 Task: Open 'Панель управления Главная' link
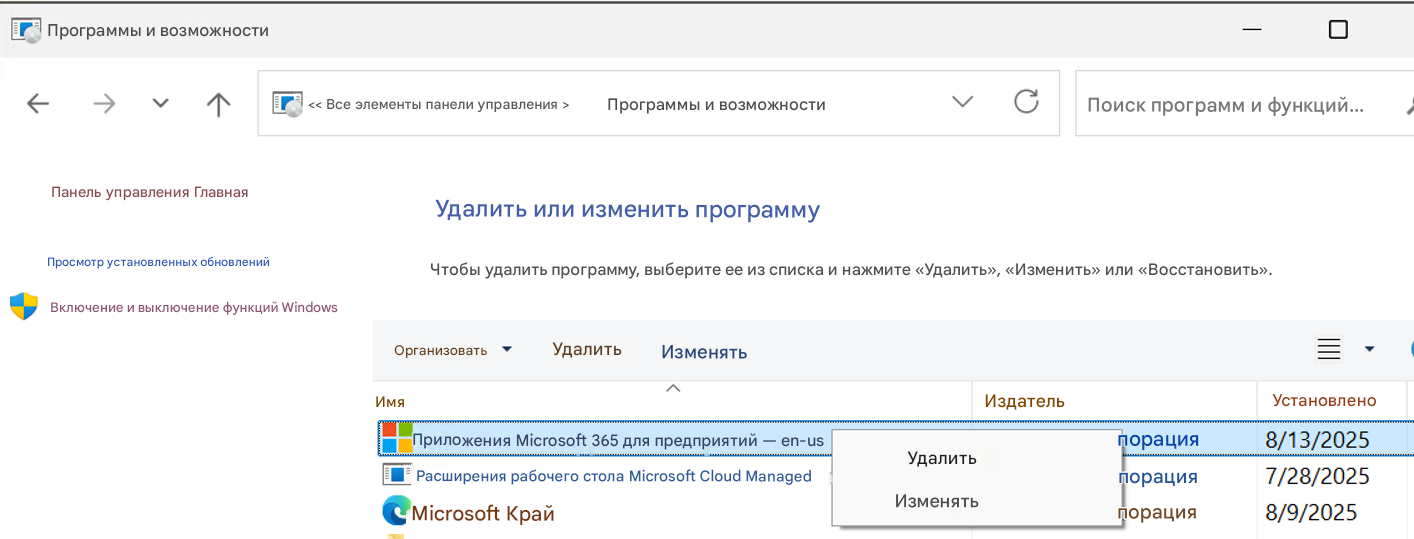150,192
